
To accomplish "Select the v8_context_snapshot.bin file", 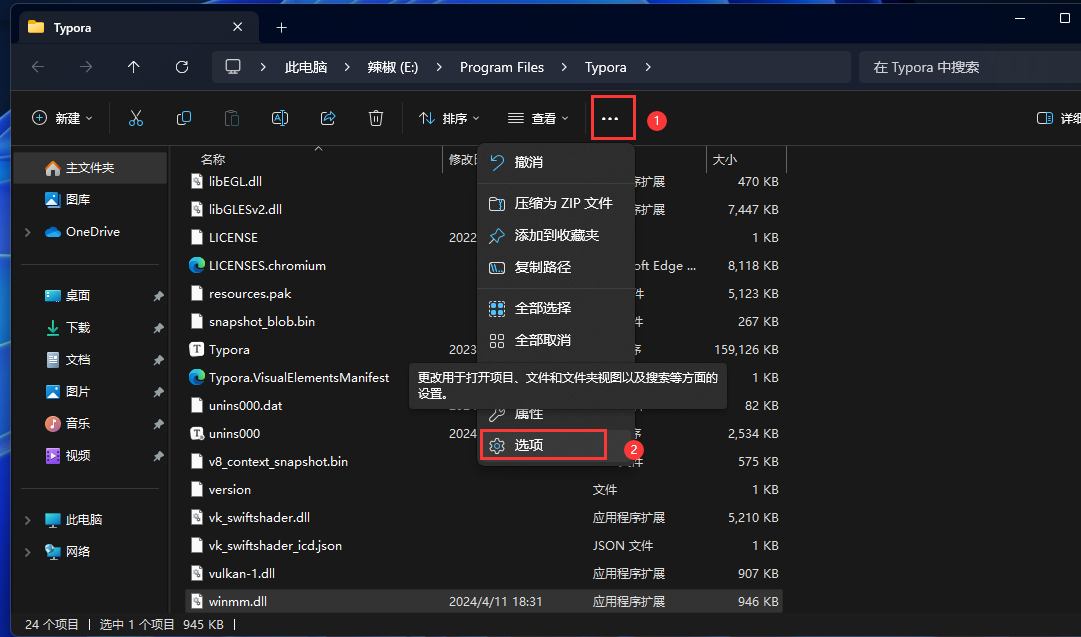I will [278, 462].
